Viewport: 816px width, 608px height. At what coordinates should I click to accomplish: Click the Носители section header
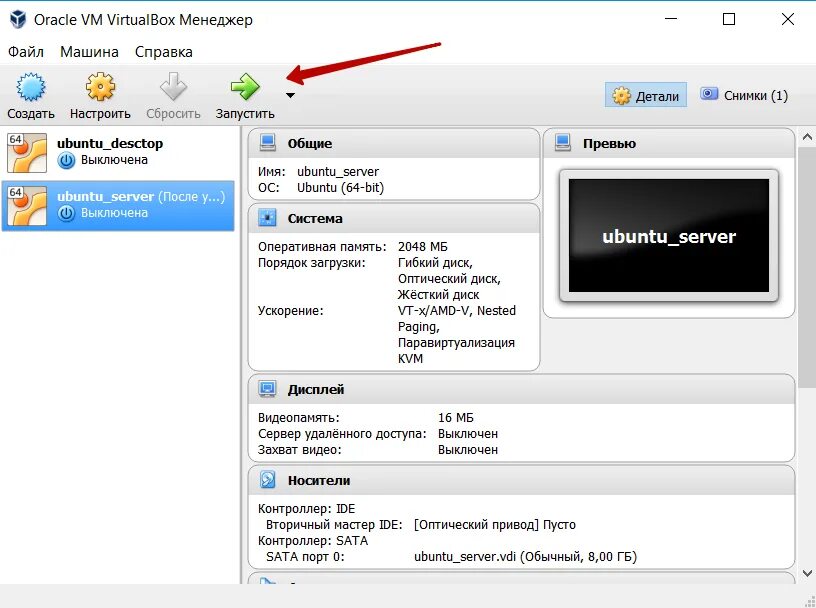pos(521,480)
